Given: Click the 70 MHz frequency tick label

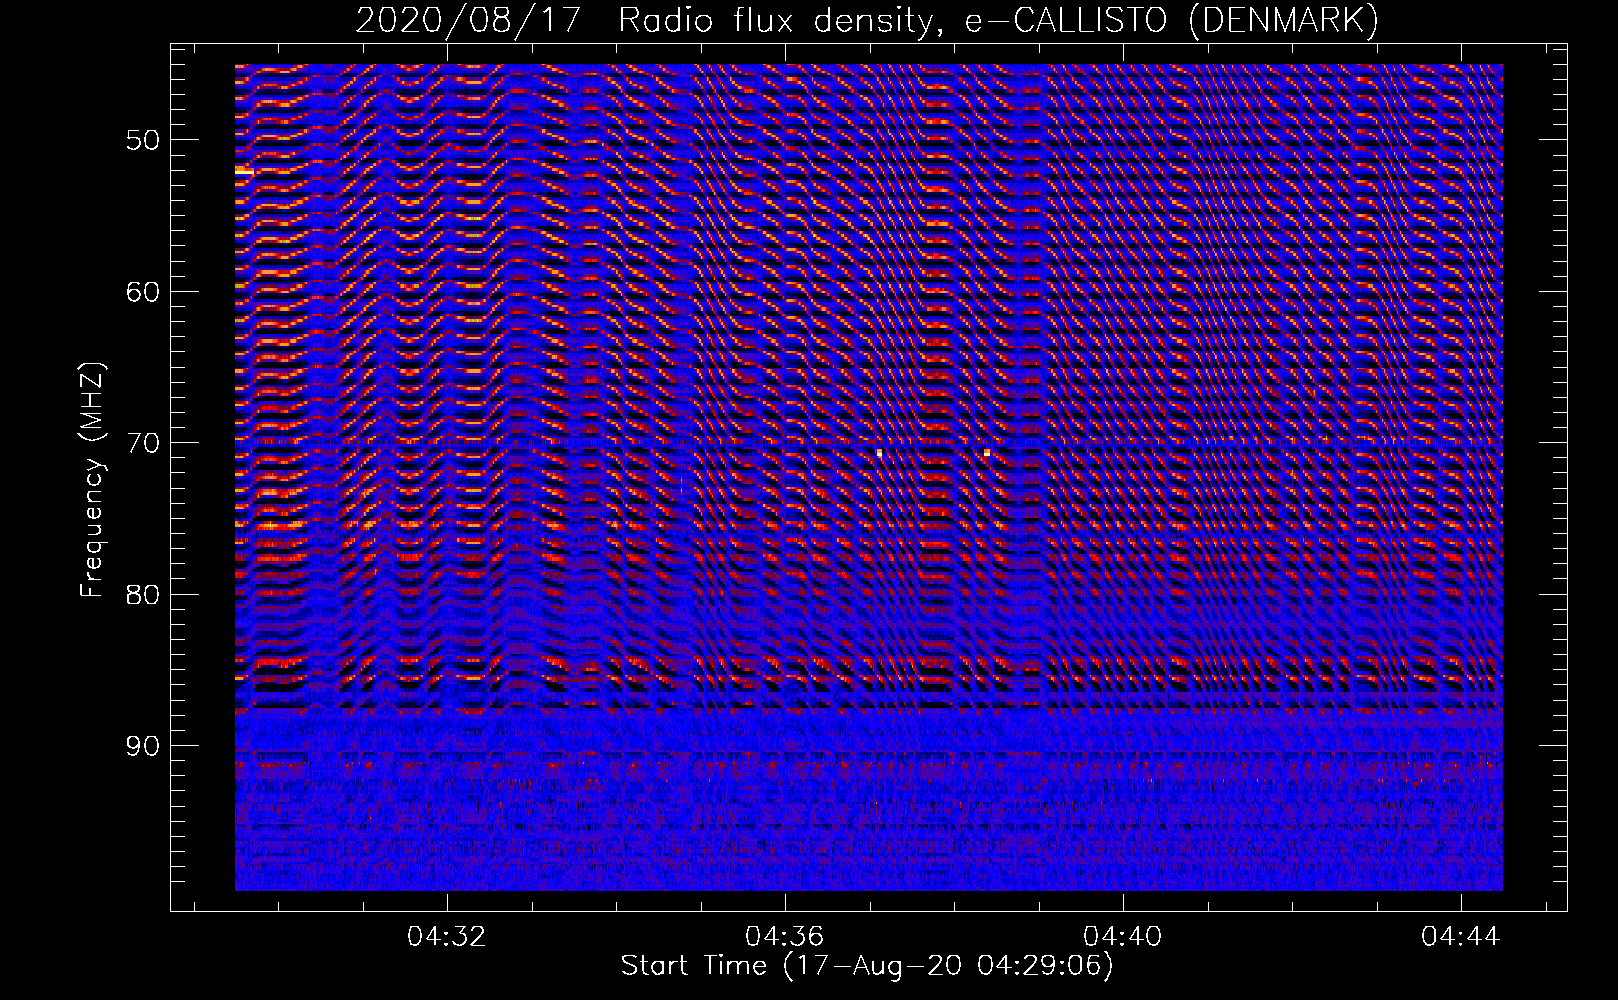Looking at the screenshot, I should 143,443.
